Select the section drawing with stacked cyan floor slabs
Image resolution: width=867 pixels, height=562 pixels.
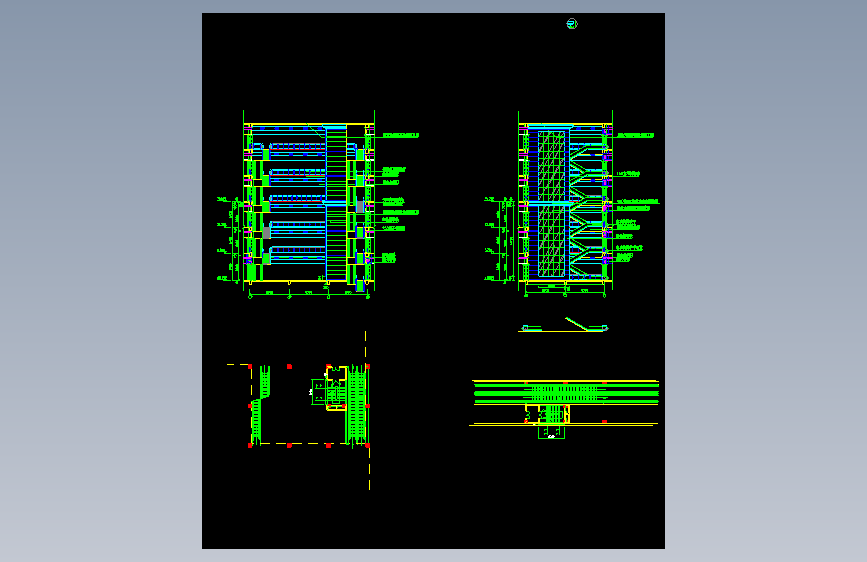tap(318, 205)
